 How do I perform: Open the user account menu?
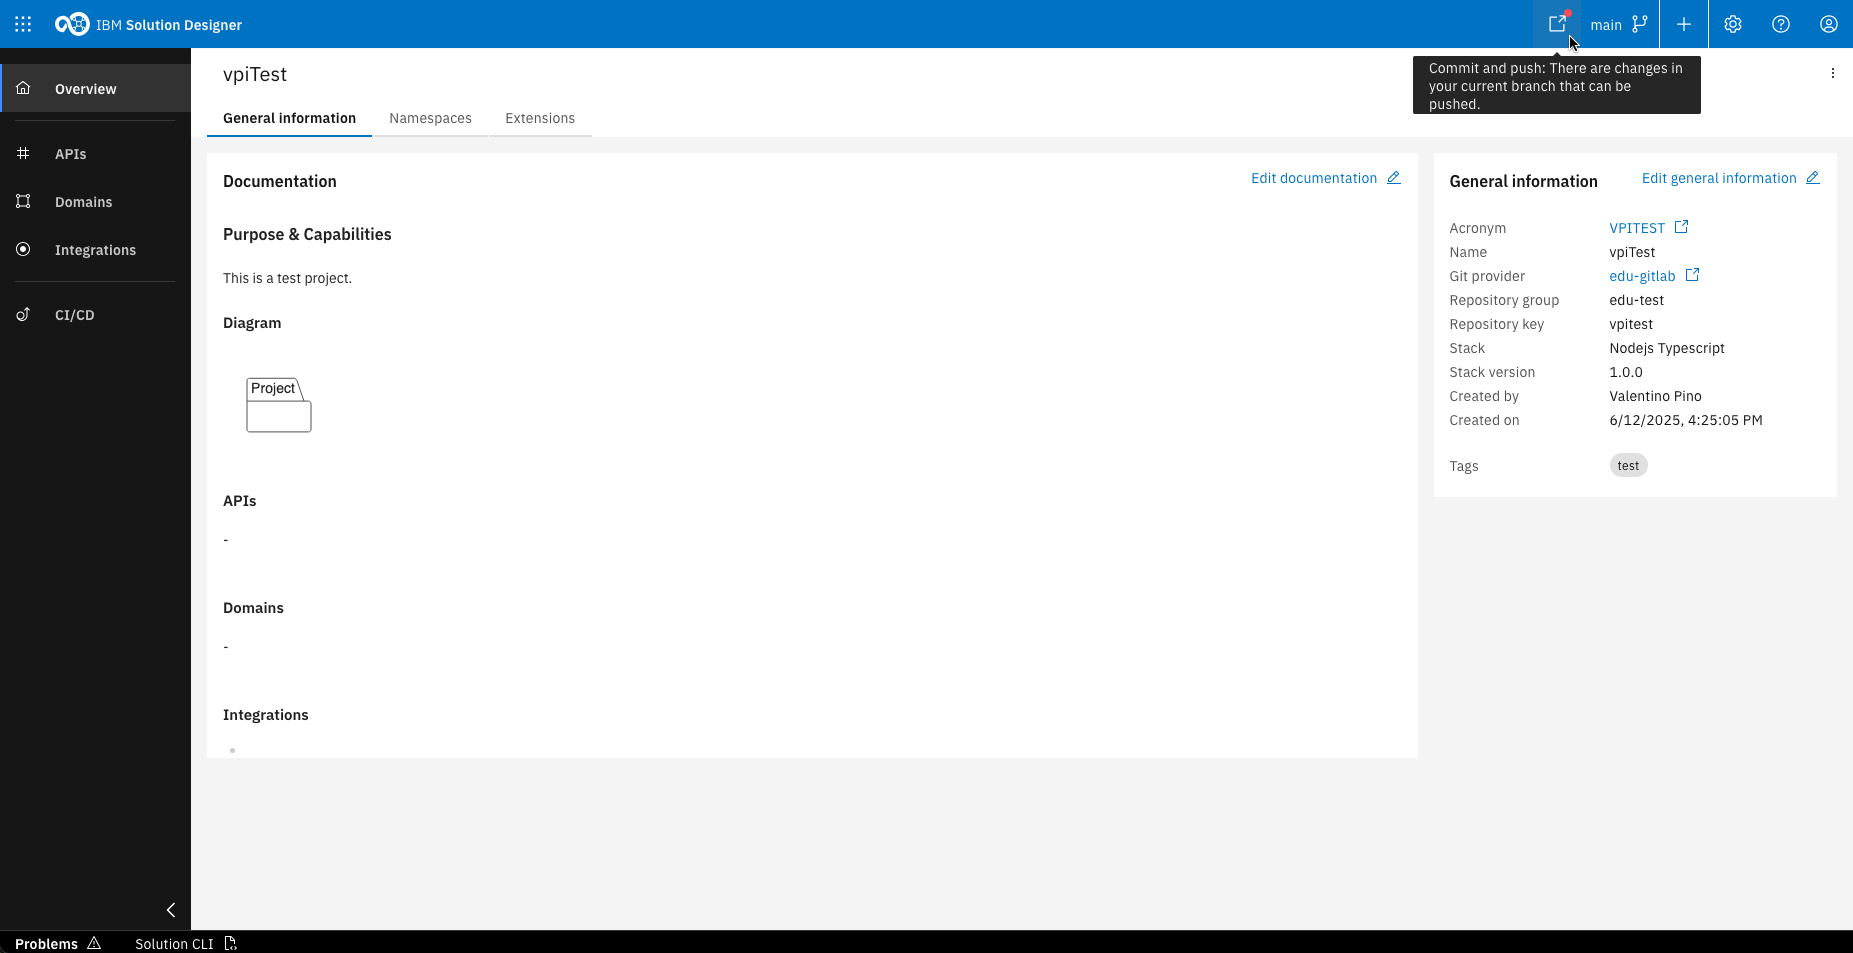[1828, 23]
